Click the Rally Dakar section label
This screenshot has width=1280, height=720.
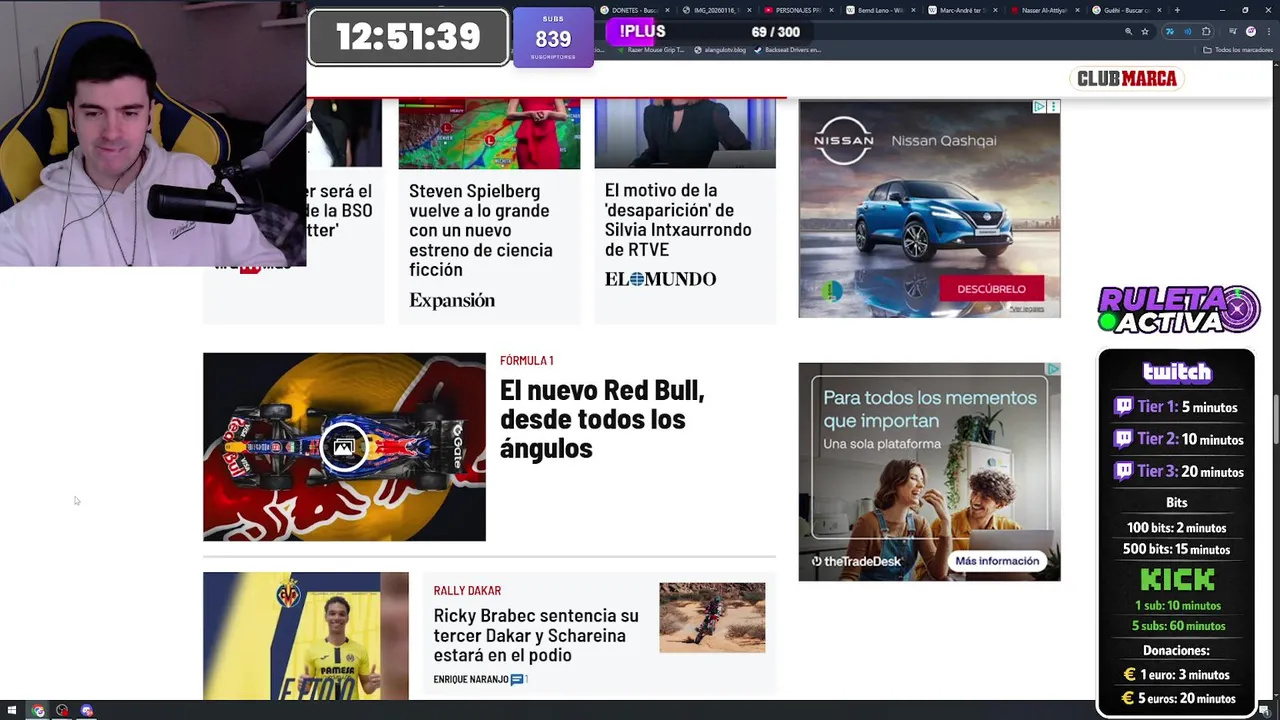467,590
